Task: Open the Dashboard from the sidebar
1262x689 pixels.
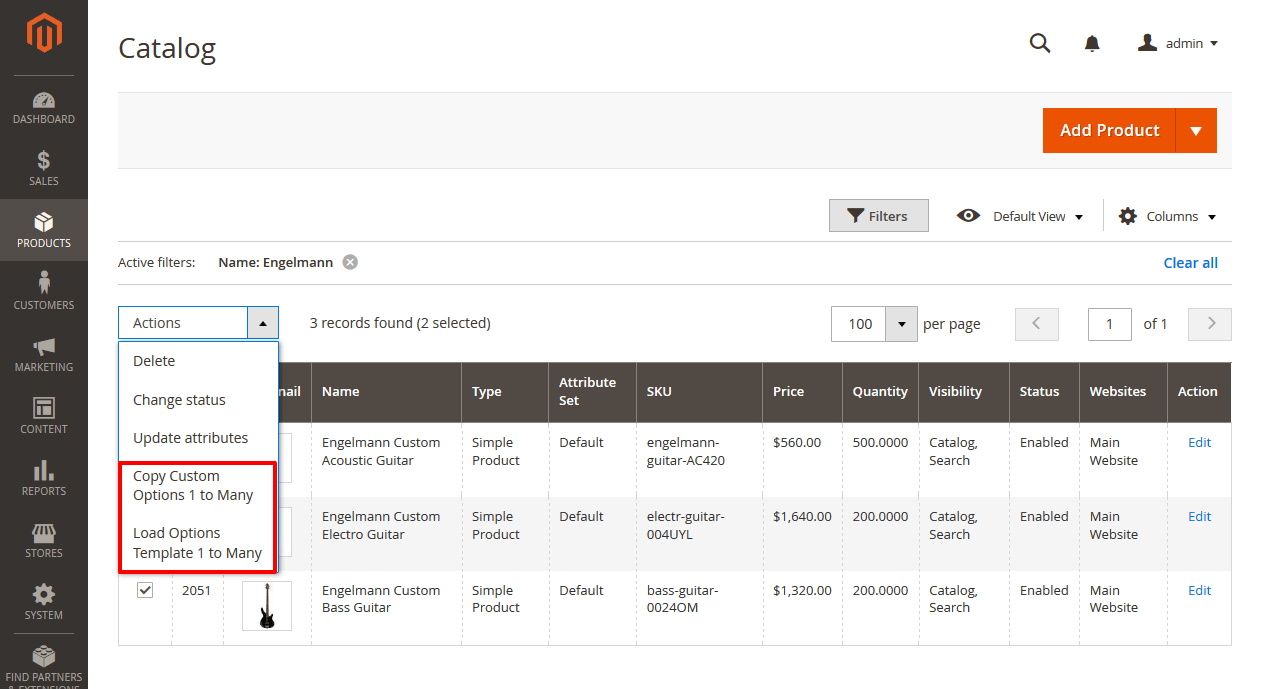Action: [x=44, y=105]
